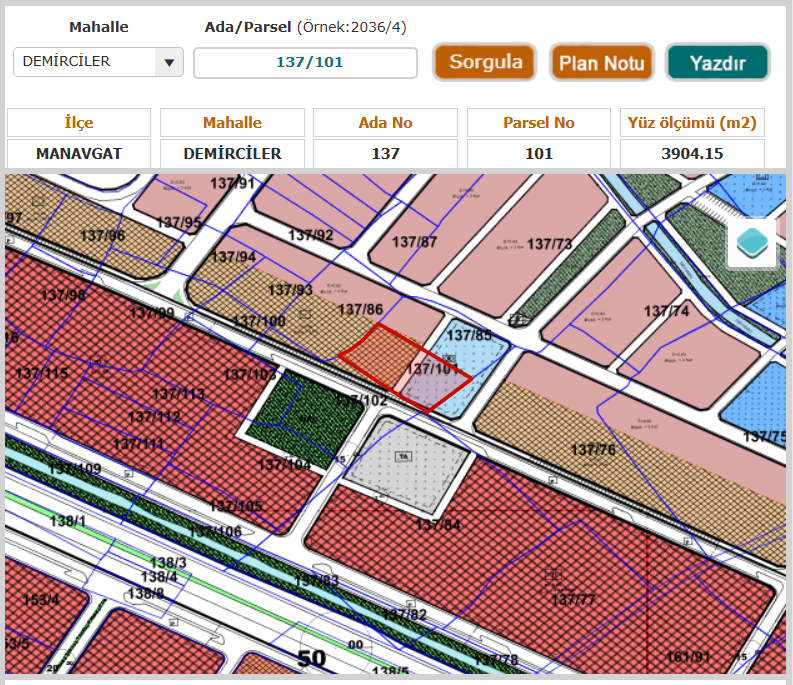Viewport: 793px width, 685px height.
Task: Expand the Mahalle dropdown arrow
Action: pos(169,63)
